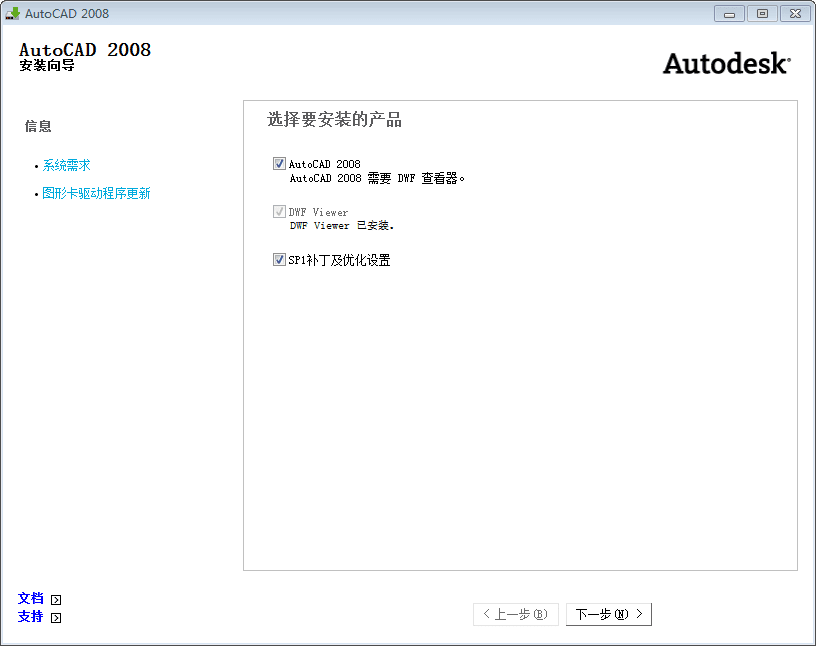The image size is (816, 646).
Task: Select text 'AutoCAD 2008 需要 DWF 查看器。'
Action: click(377, 179)
